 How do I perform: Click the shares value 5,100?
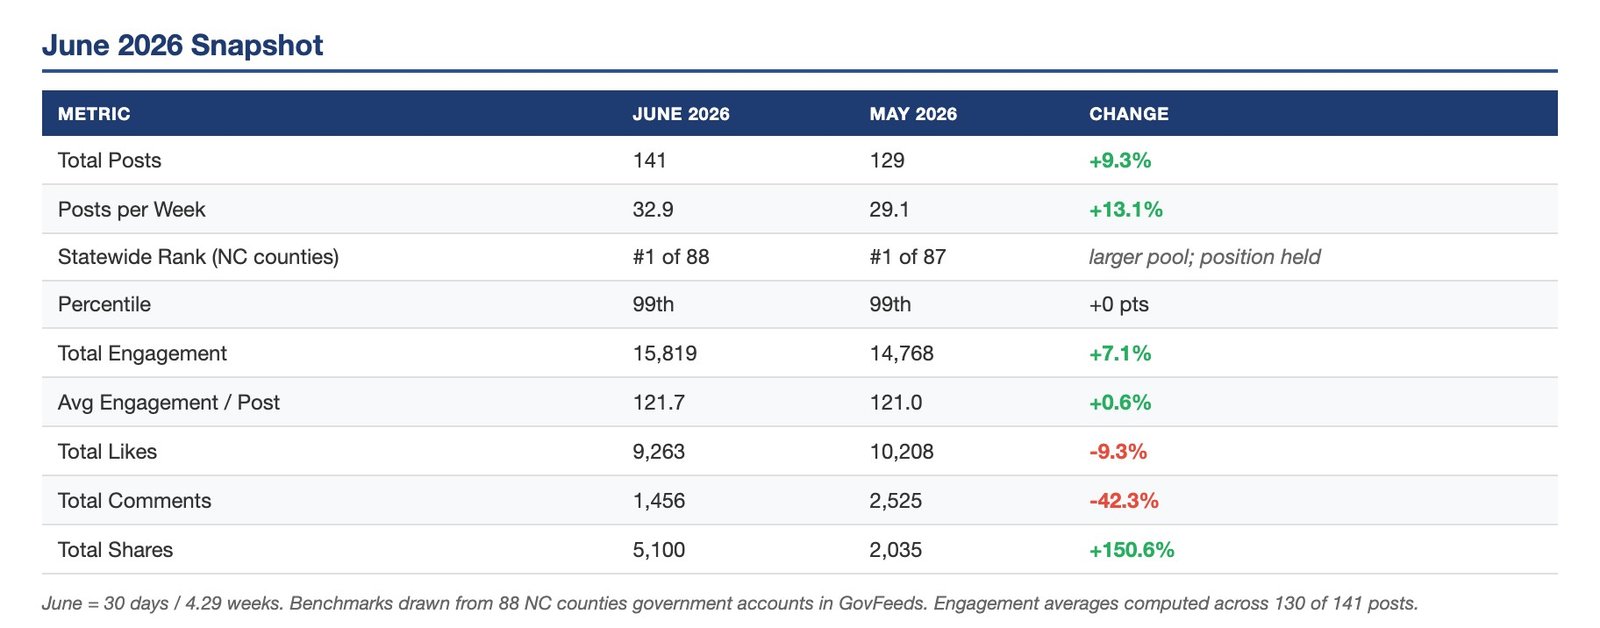[658, 549]
